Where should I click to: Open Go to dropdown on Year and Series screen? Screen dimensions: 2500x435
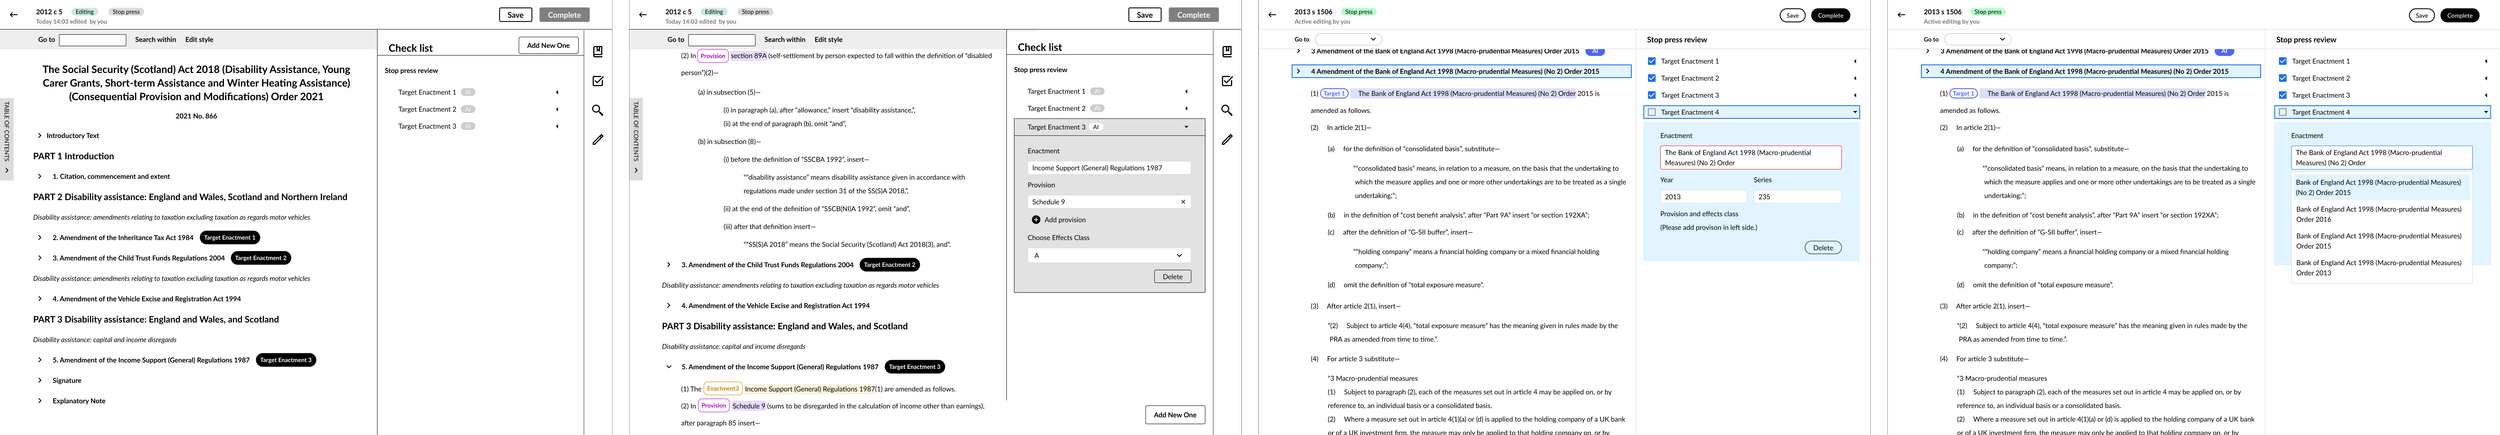[1346, 39]
